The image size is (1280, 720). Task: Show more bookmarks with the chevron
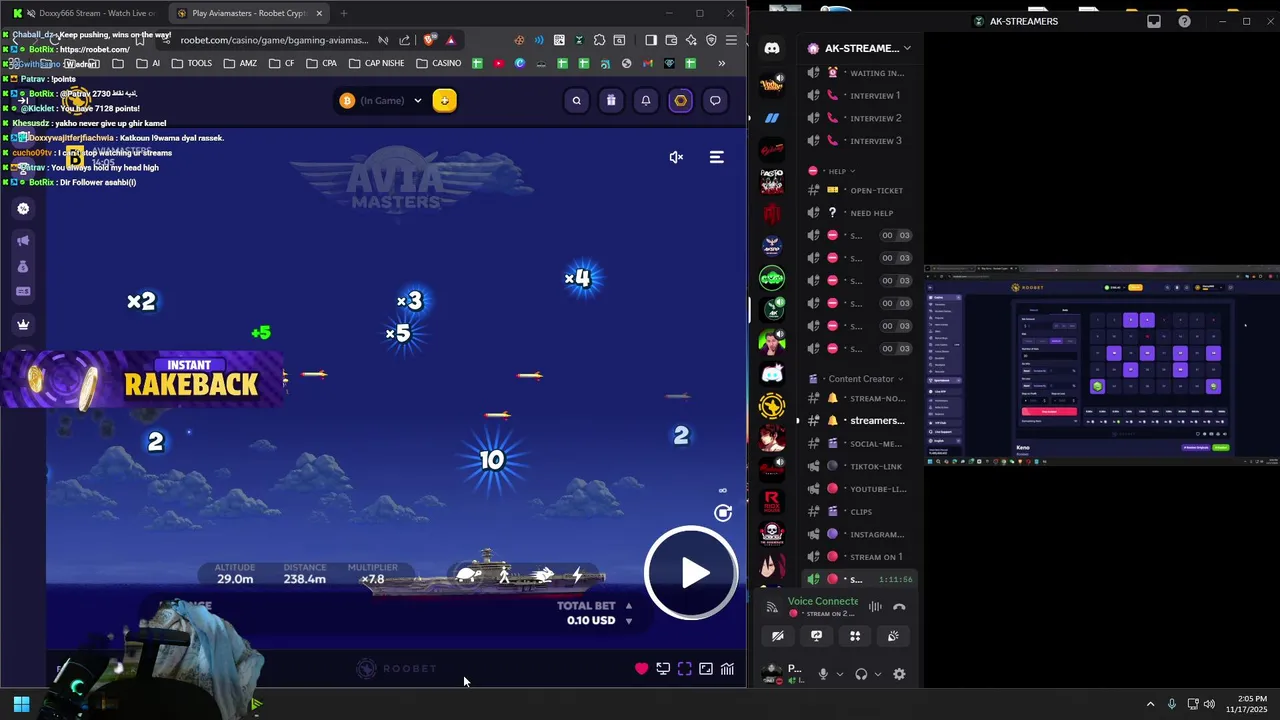[x=721, y=63]
